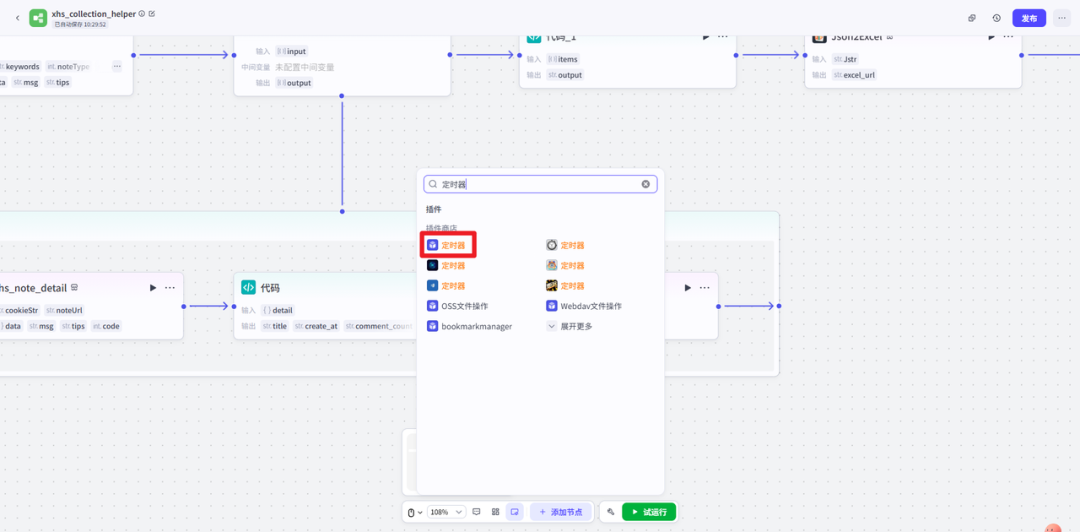Click the green 试运行 button
Image resolution: width=1080 pixels, height=532 pixels.
click(x=649, y=512)
